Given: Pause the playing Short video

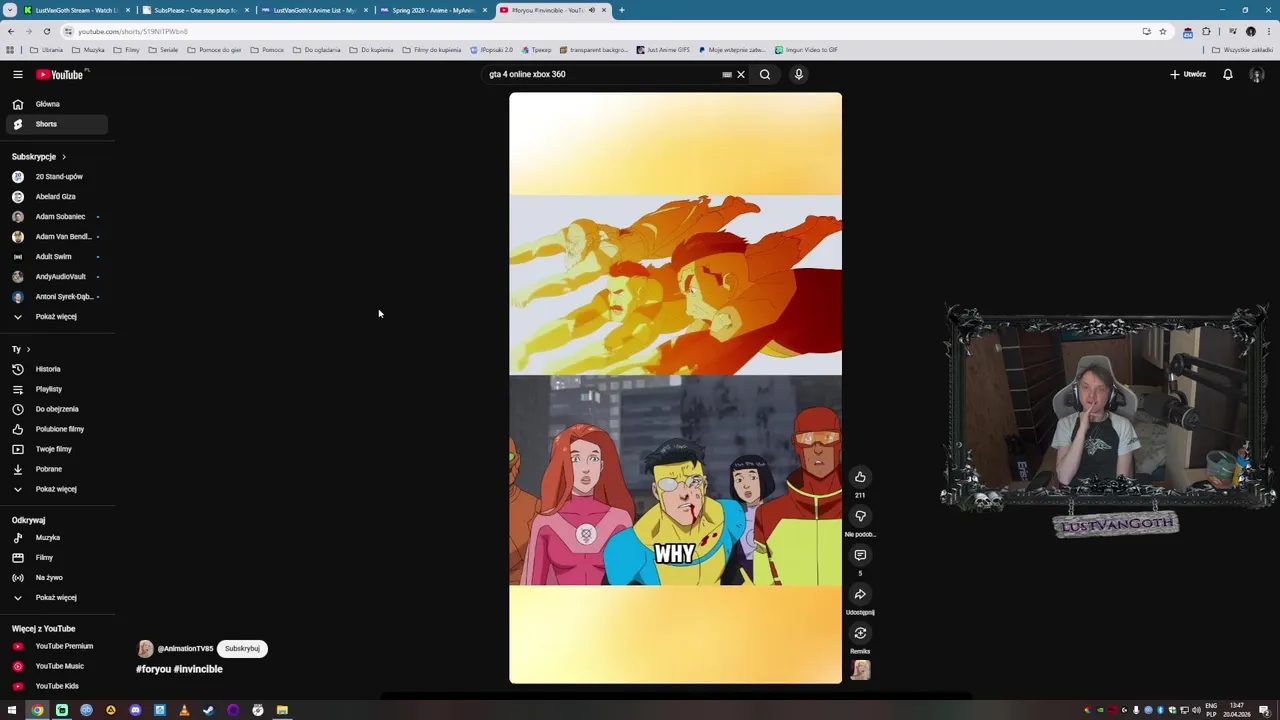Looking at the screenshot, I should [x=675, y=388].
